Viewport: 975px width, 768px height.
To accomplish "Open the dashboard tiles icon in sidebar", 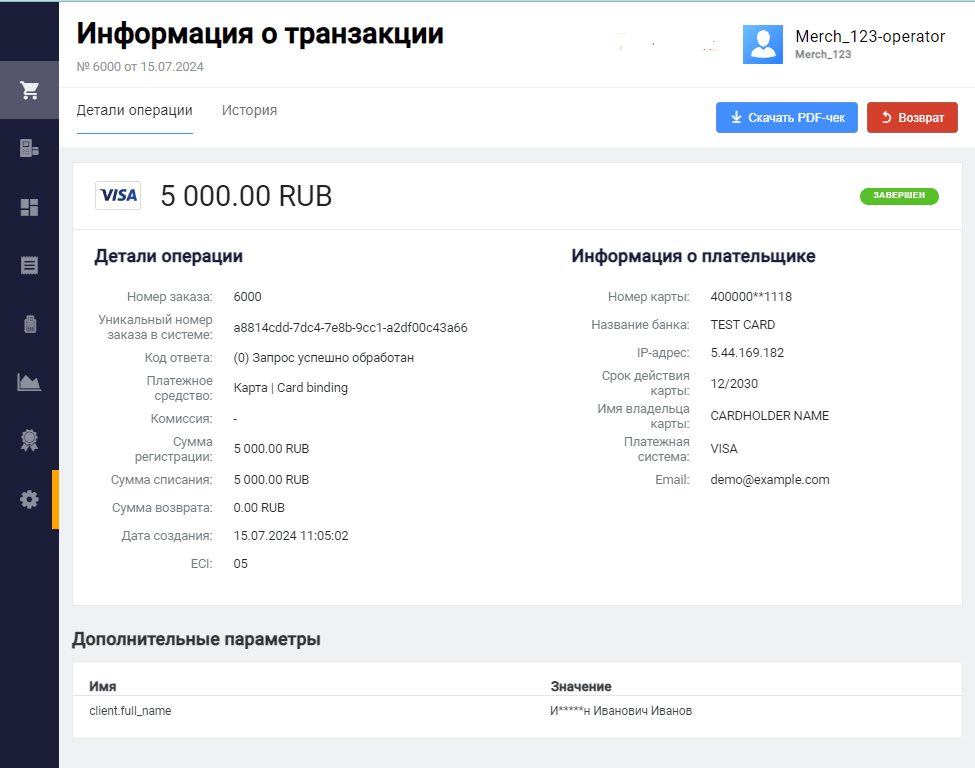I will [29, 207].
